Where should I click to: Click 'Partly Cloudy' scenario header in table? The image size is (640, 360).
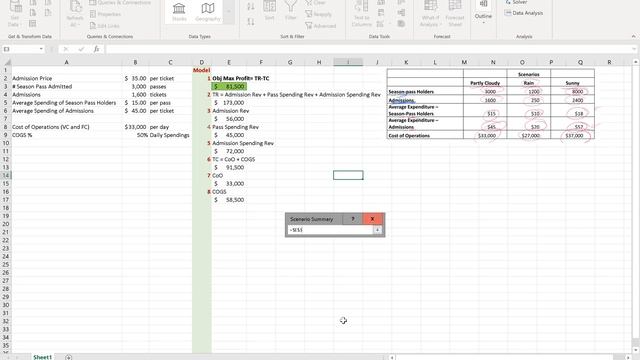point(485,83)
